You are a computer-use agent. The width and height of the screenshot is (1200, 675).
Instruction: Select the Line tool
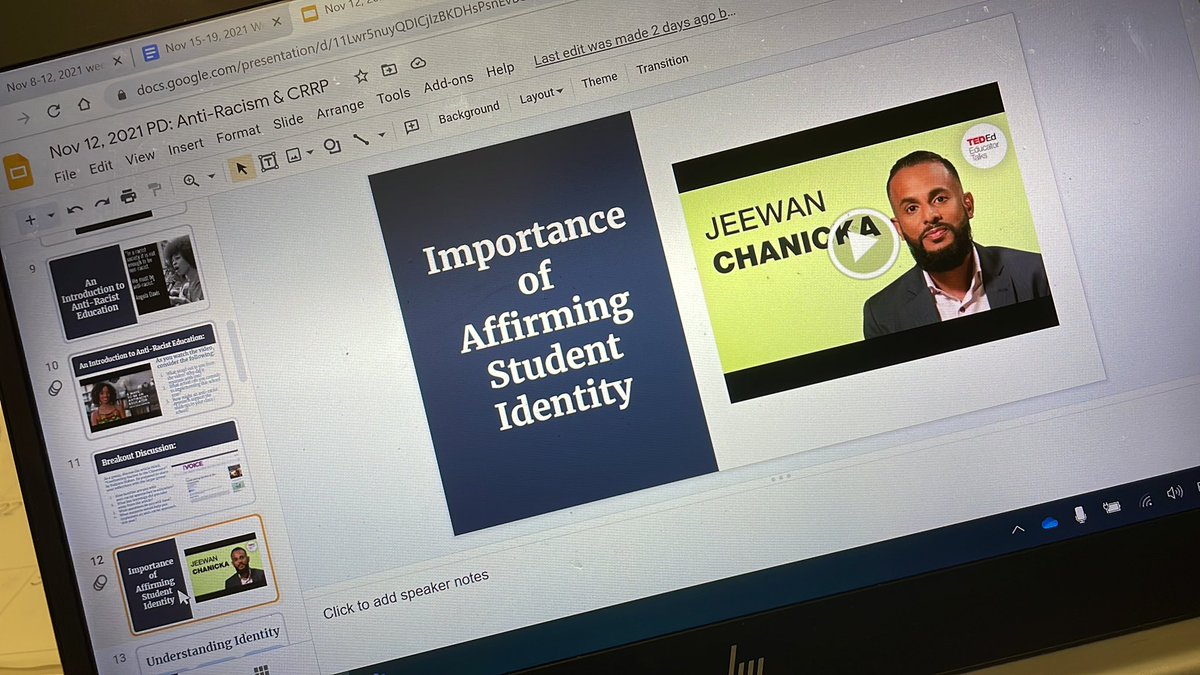[x=360, y=139]
